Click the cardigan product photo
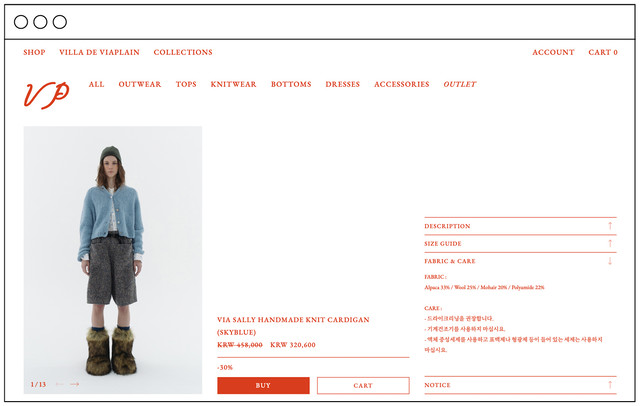The image size is (640, 406). coord(113,260)
